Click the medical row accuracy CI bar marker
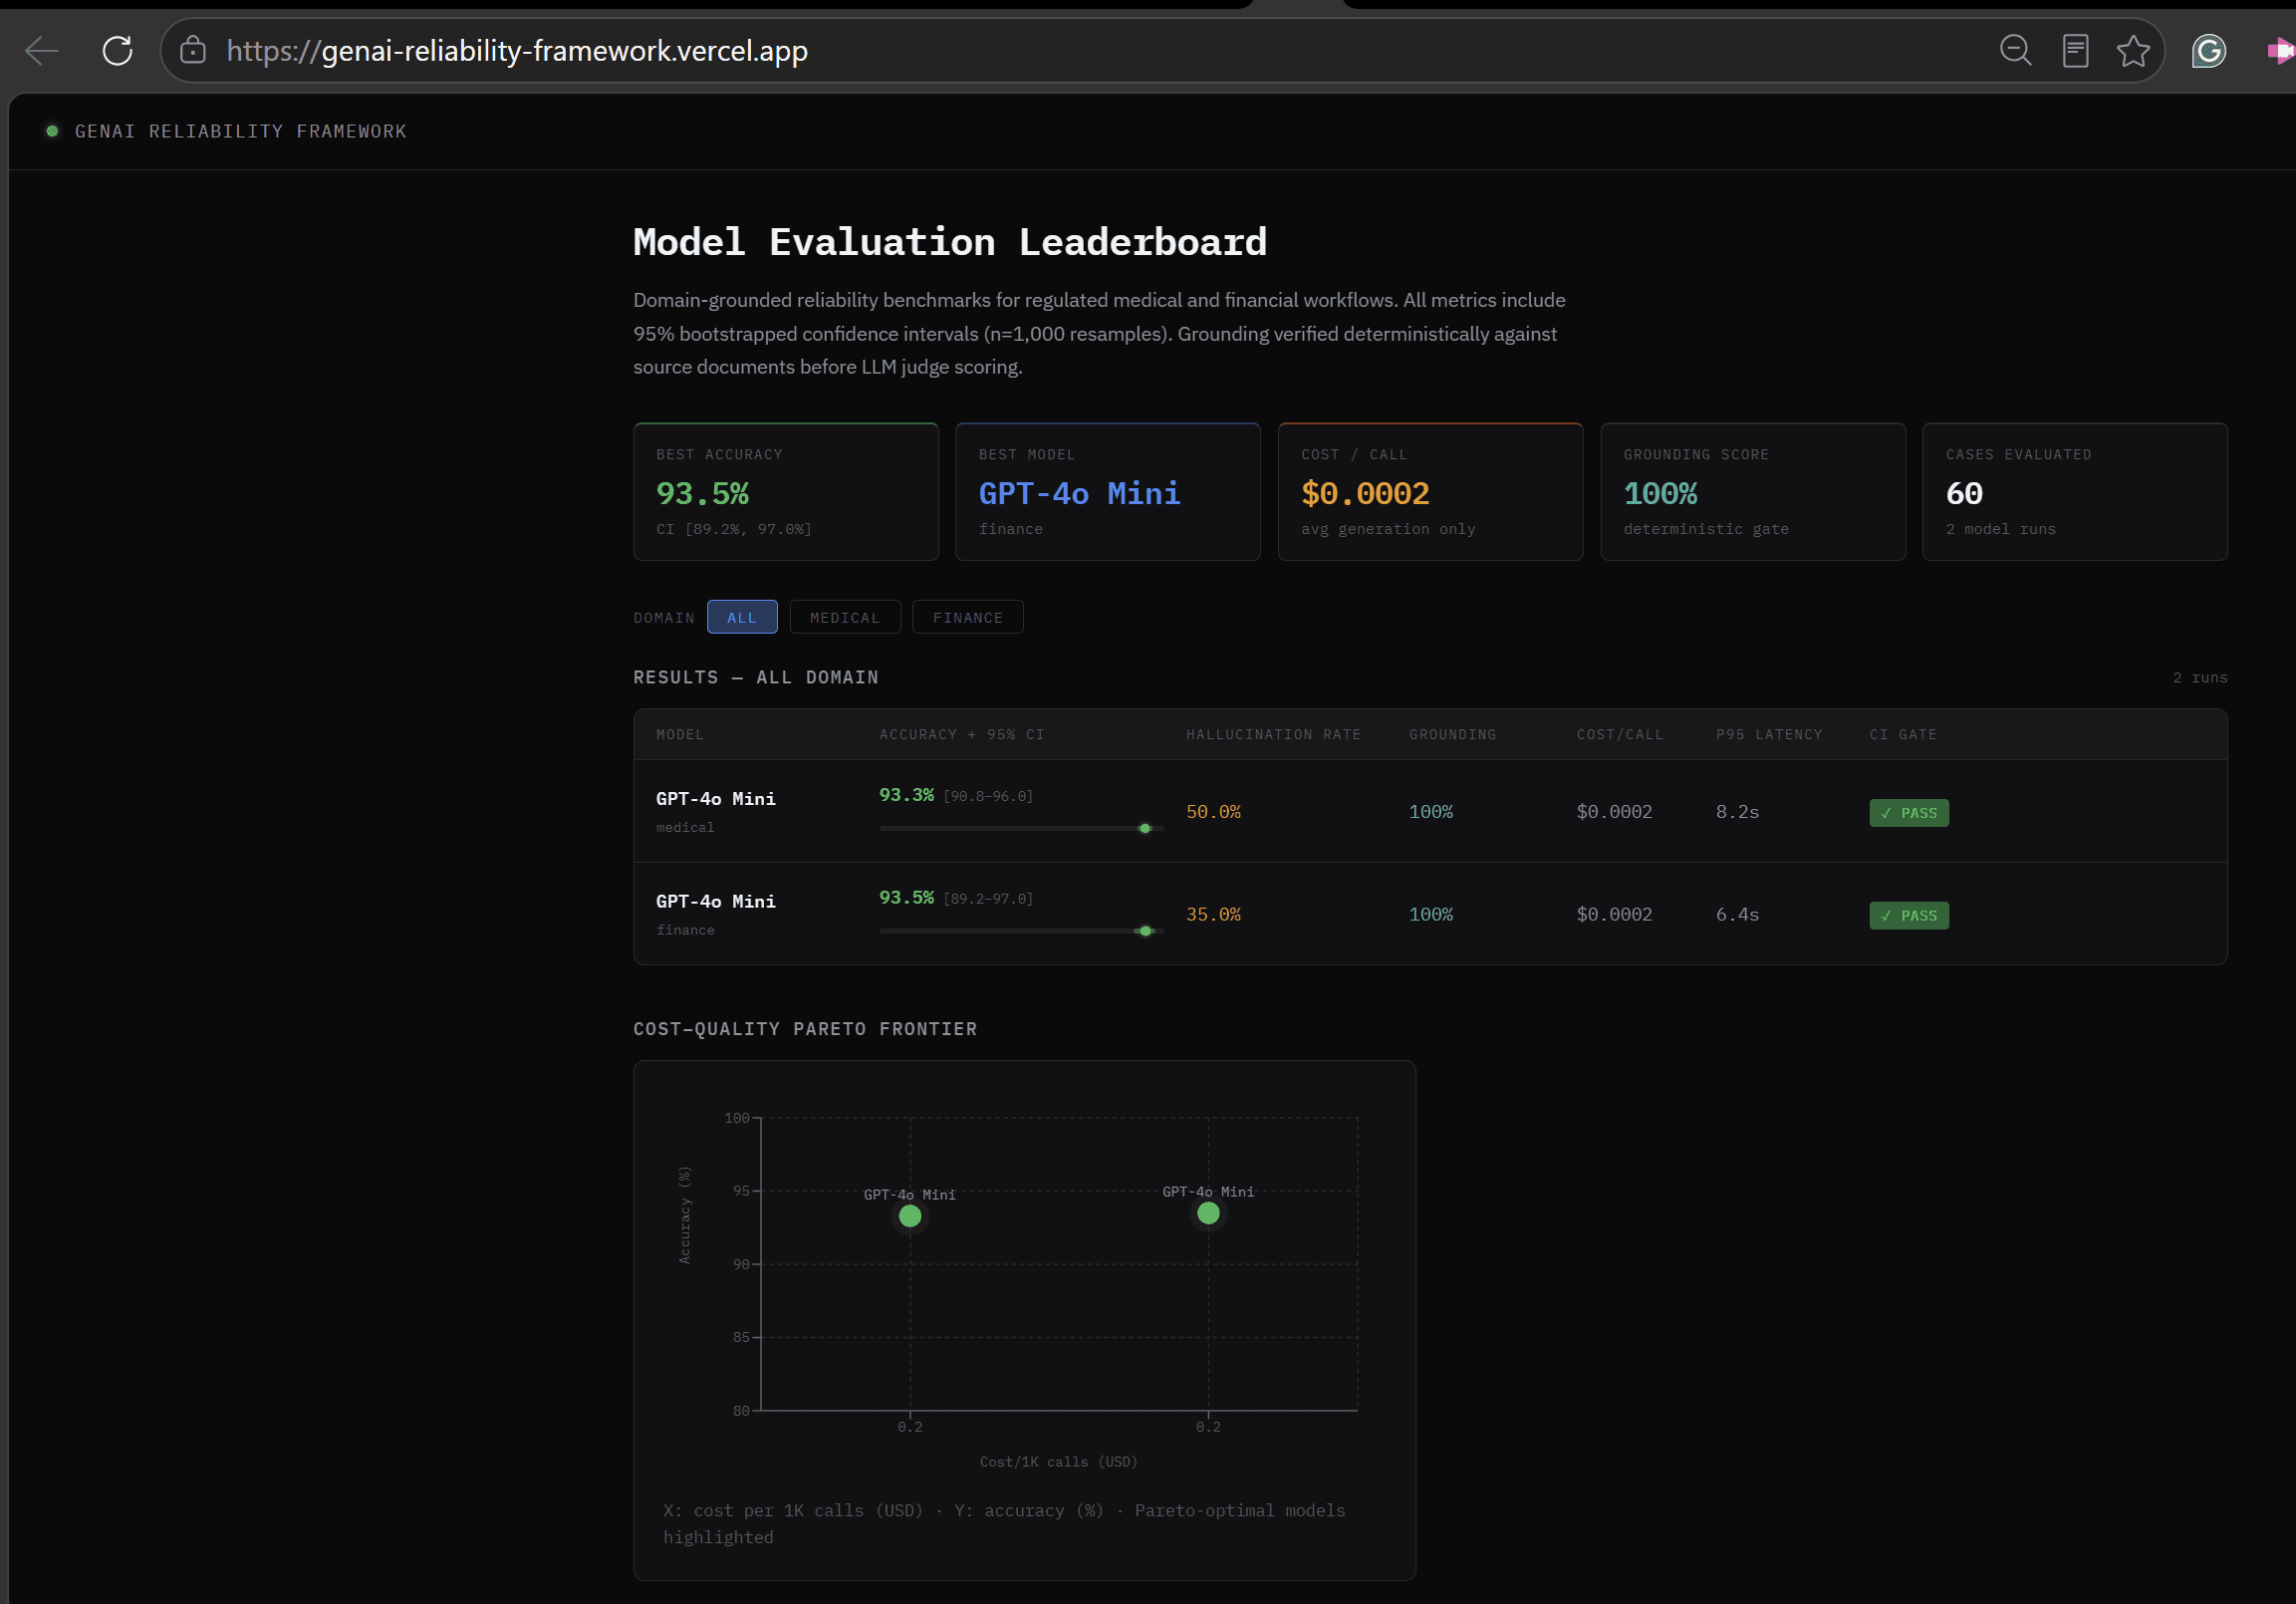 click(1145, 829)
